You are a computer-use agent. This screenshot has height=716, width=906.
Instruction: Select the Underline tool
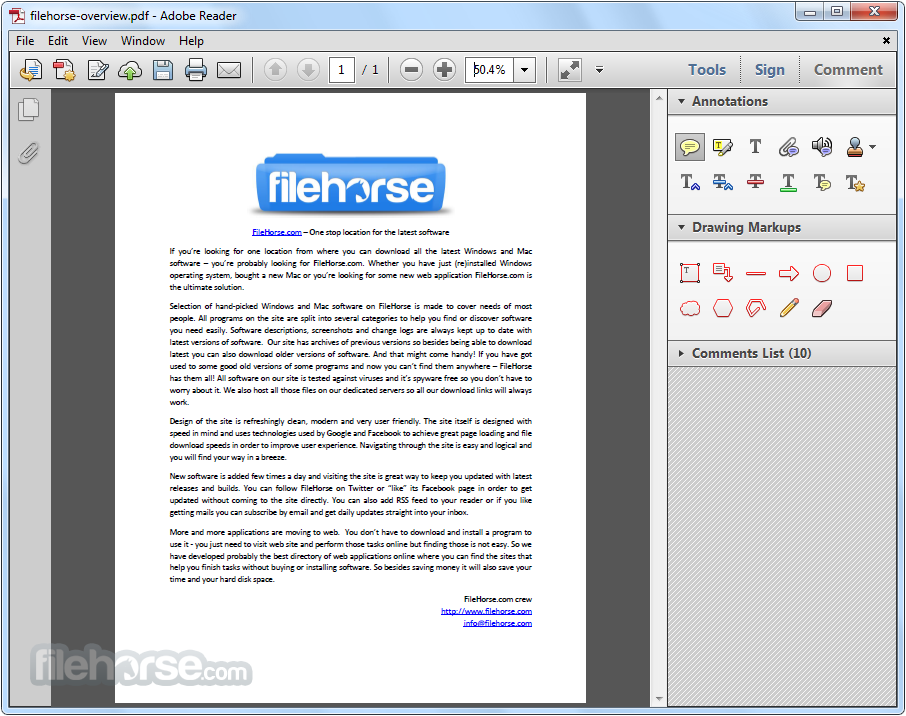pyautogui.click(x=788, y=183)
